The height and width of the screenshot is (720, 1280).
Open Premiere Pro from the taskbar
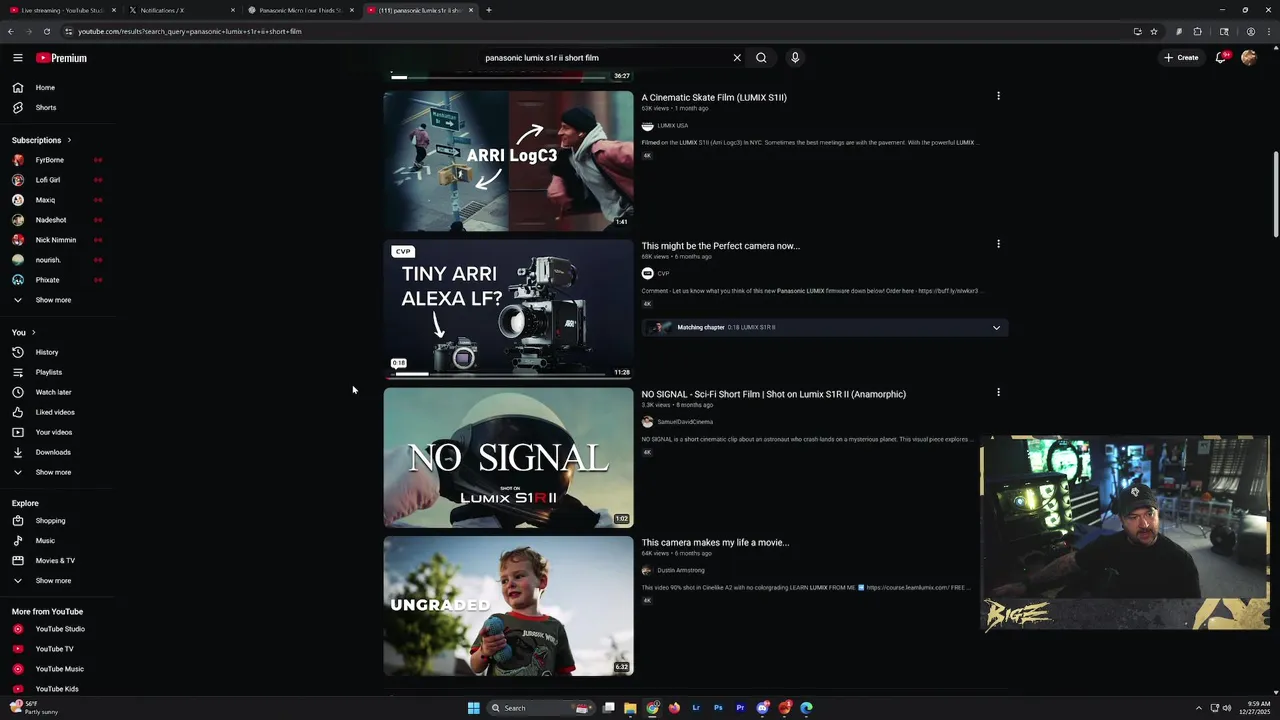740,708
